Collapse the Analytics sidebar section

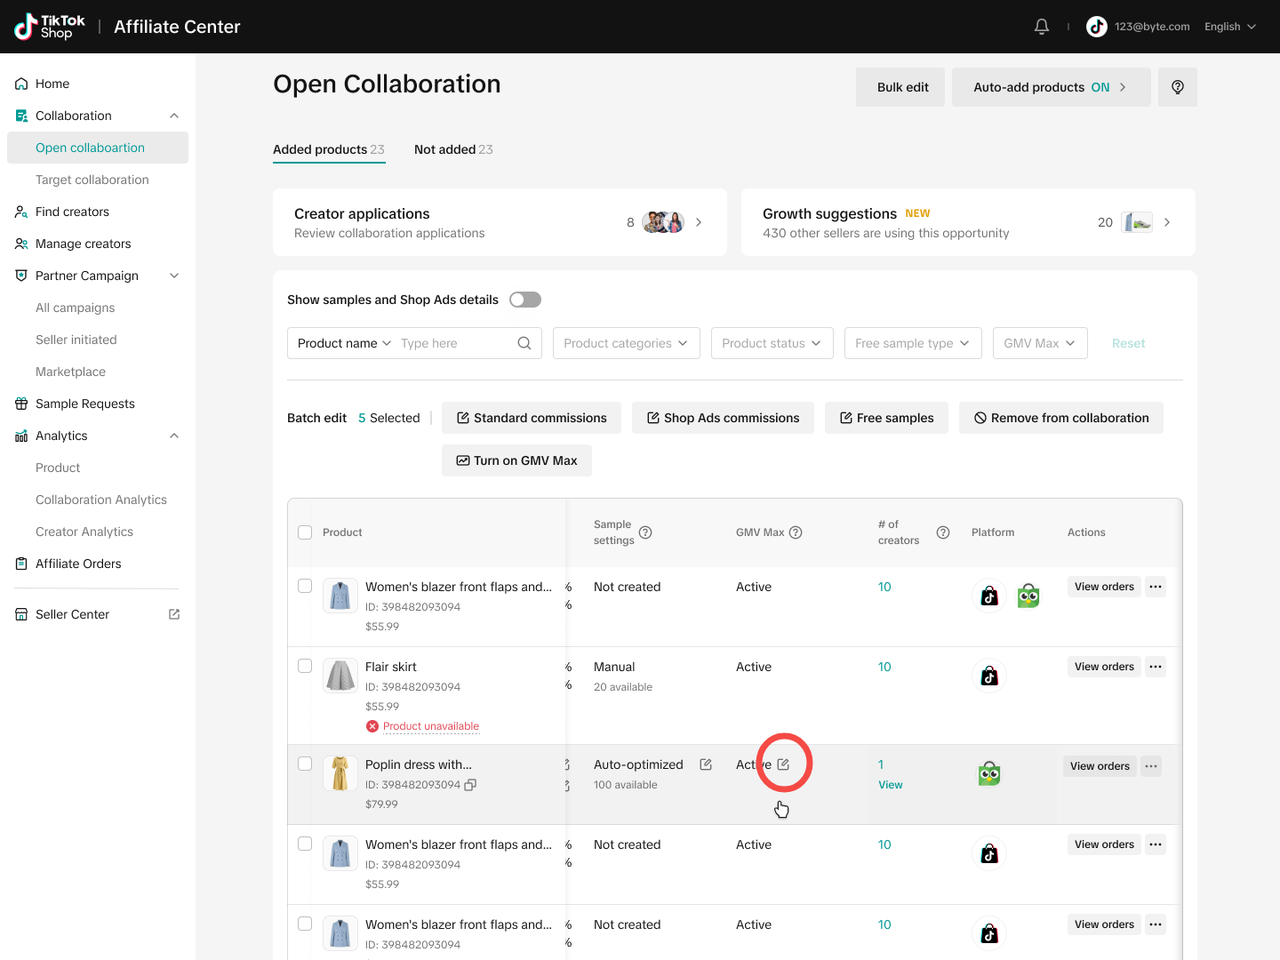point(174,436)
